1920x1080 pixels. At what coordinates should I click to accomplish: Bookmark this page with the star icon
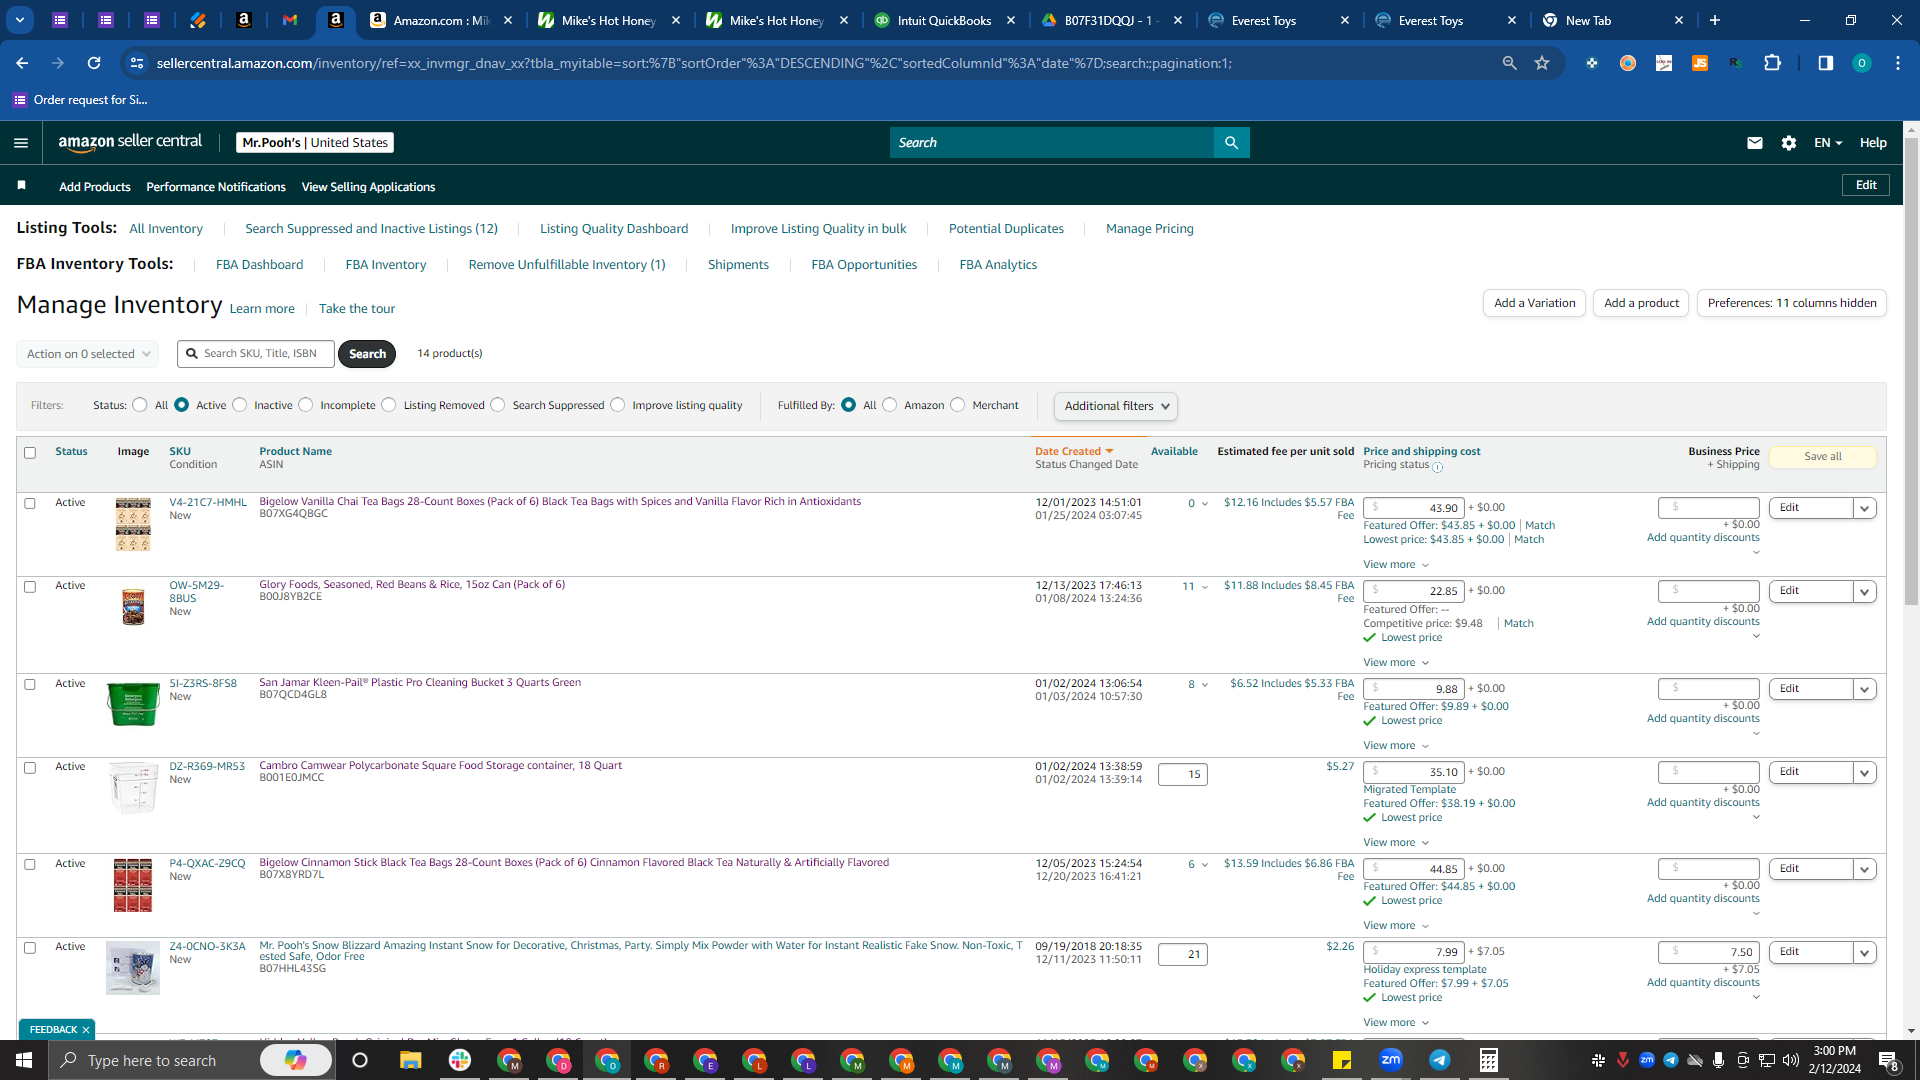[x=1542, y=63]
